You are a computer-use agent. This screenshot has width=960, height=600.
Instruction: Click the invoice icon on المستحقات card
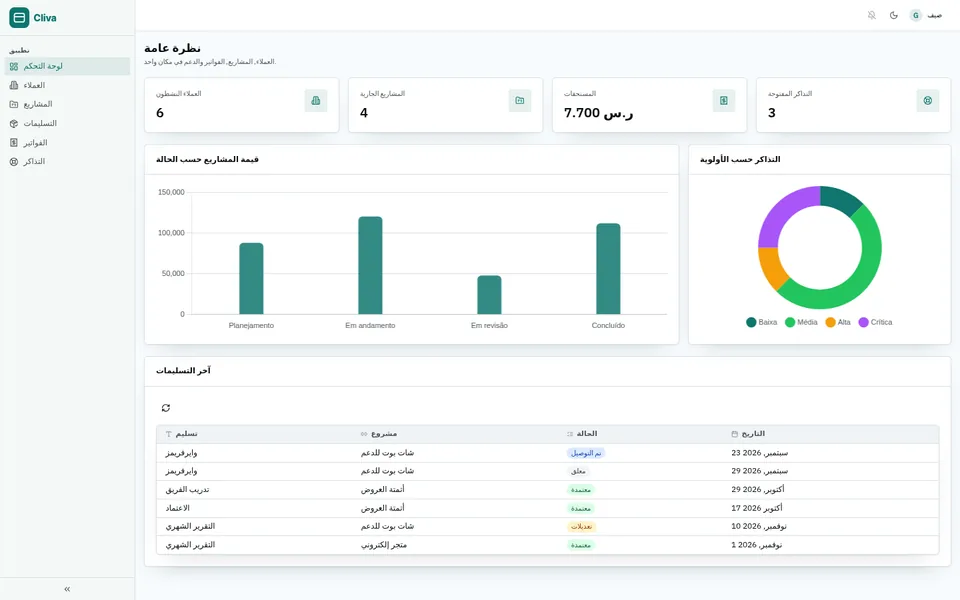click(x=724, y=100)
